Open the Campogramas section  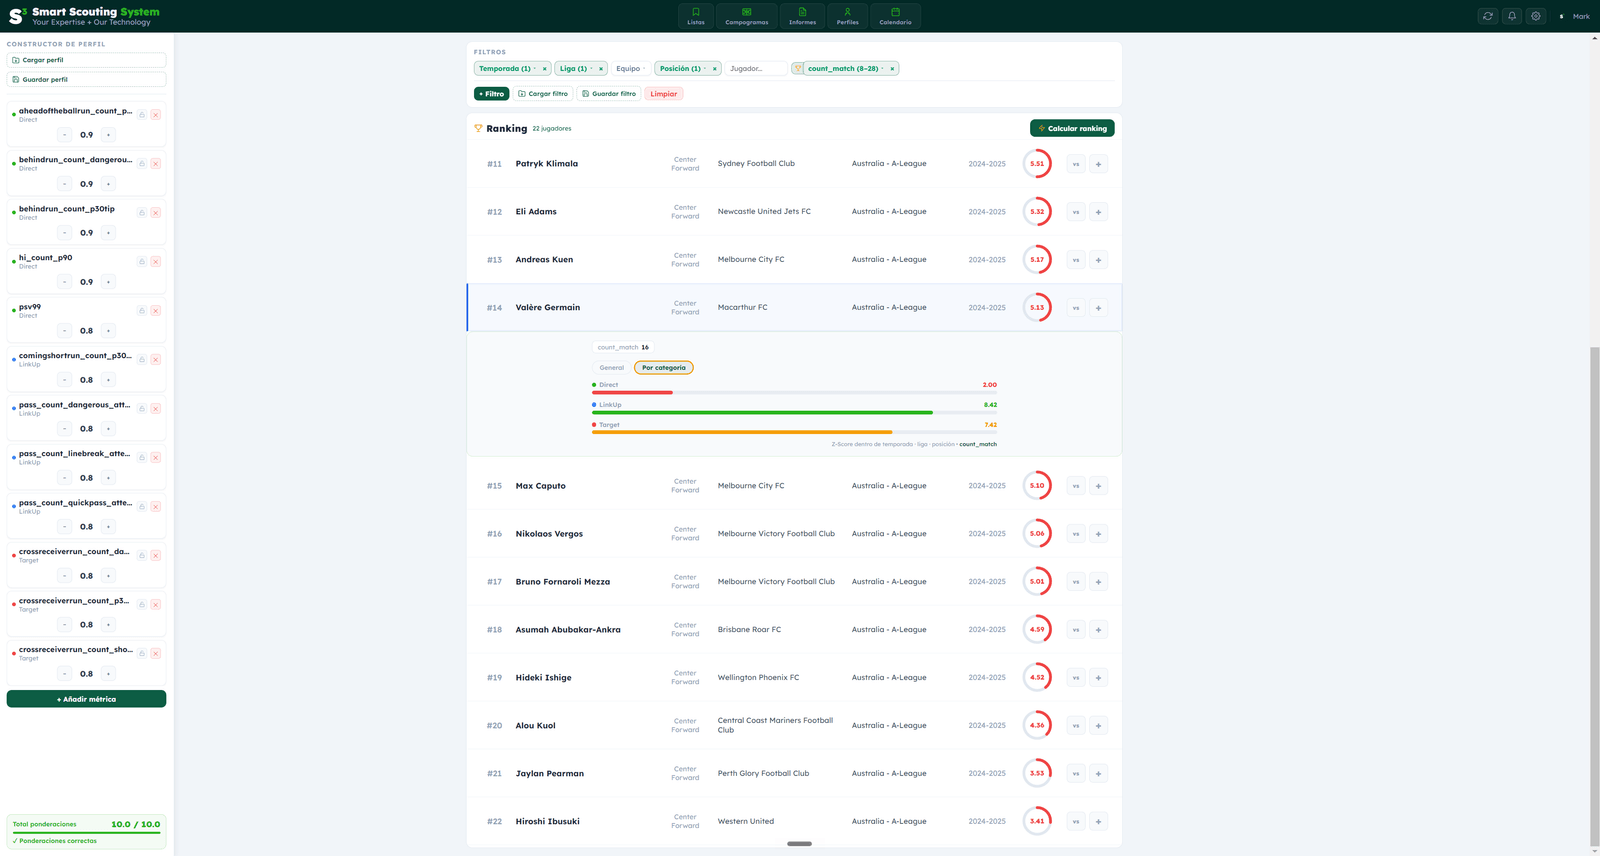[x=747, y=16]
